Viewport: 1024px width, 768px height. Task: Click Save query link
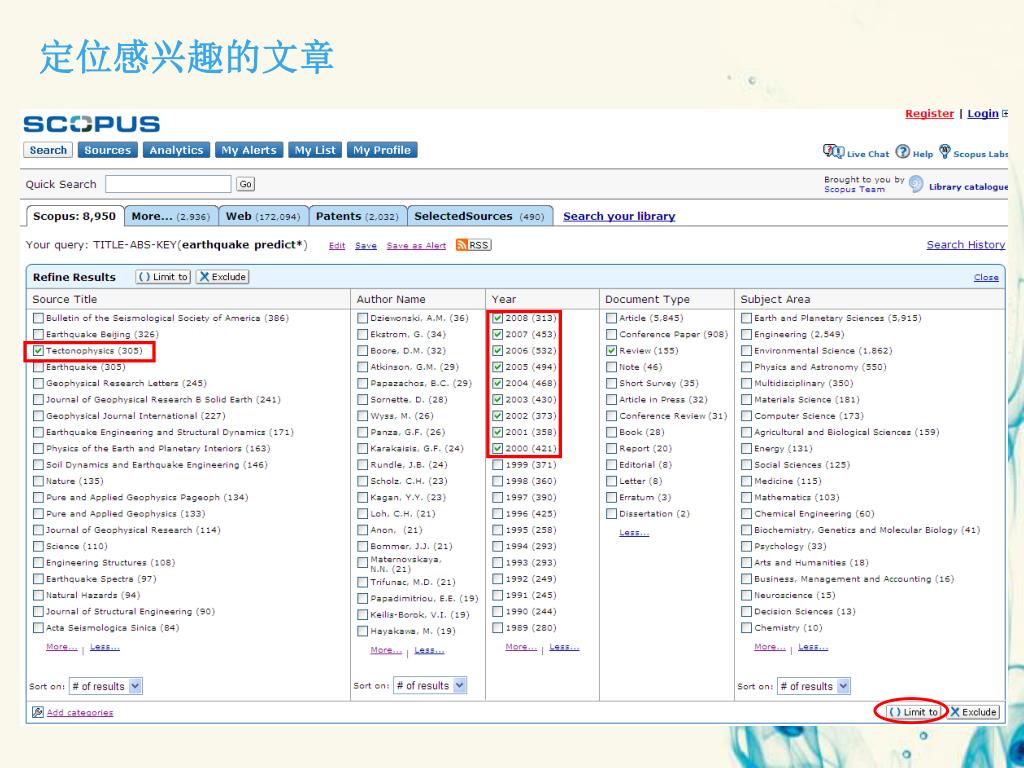[x=366, y=246]
